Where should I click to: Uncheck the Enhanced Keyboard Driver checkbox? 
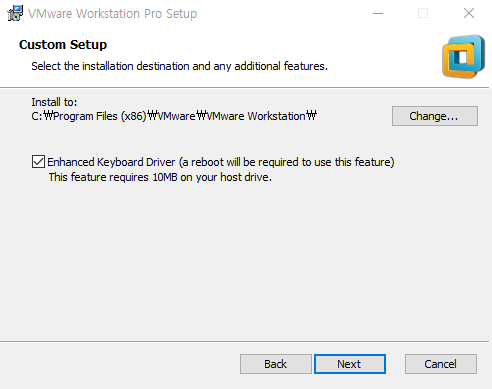click(x=38, y=162)
